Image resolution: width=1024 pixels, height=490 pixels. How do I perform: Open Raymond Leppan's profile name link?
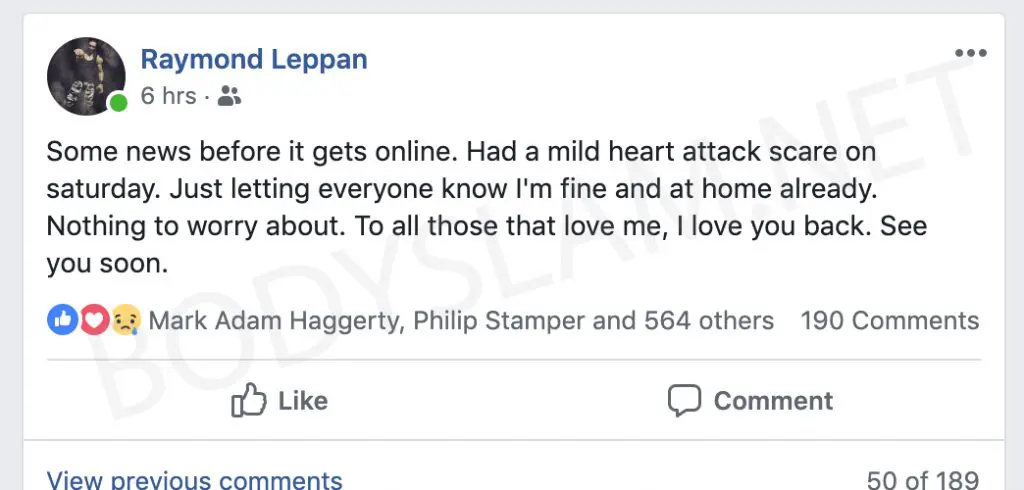(x=254, y=59)
